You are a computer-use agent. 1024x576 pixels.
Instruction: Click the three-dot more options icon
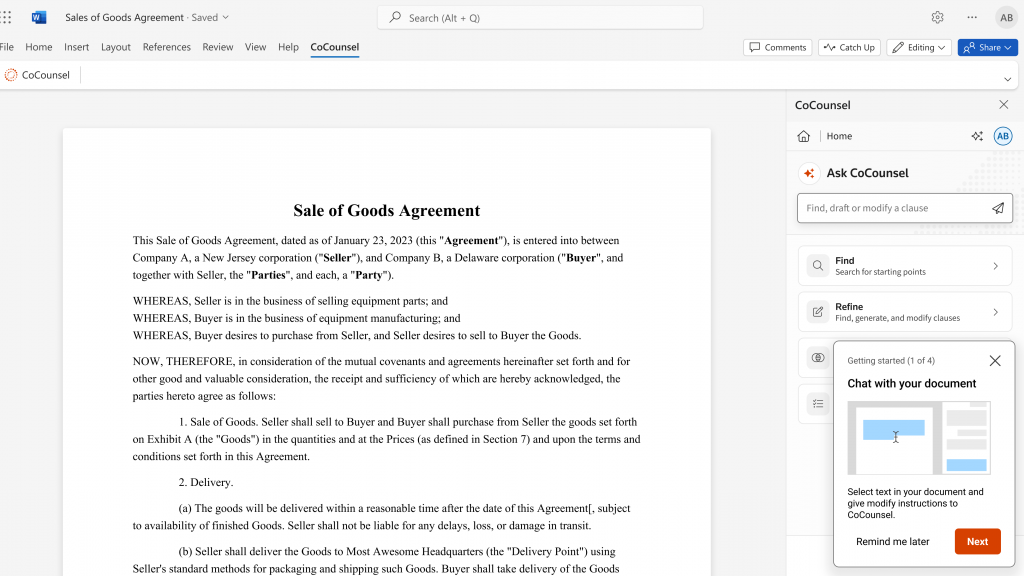[x=972, y=17]
